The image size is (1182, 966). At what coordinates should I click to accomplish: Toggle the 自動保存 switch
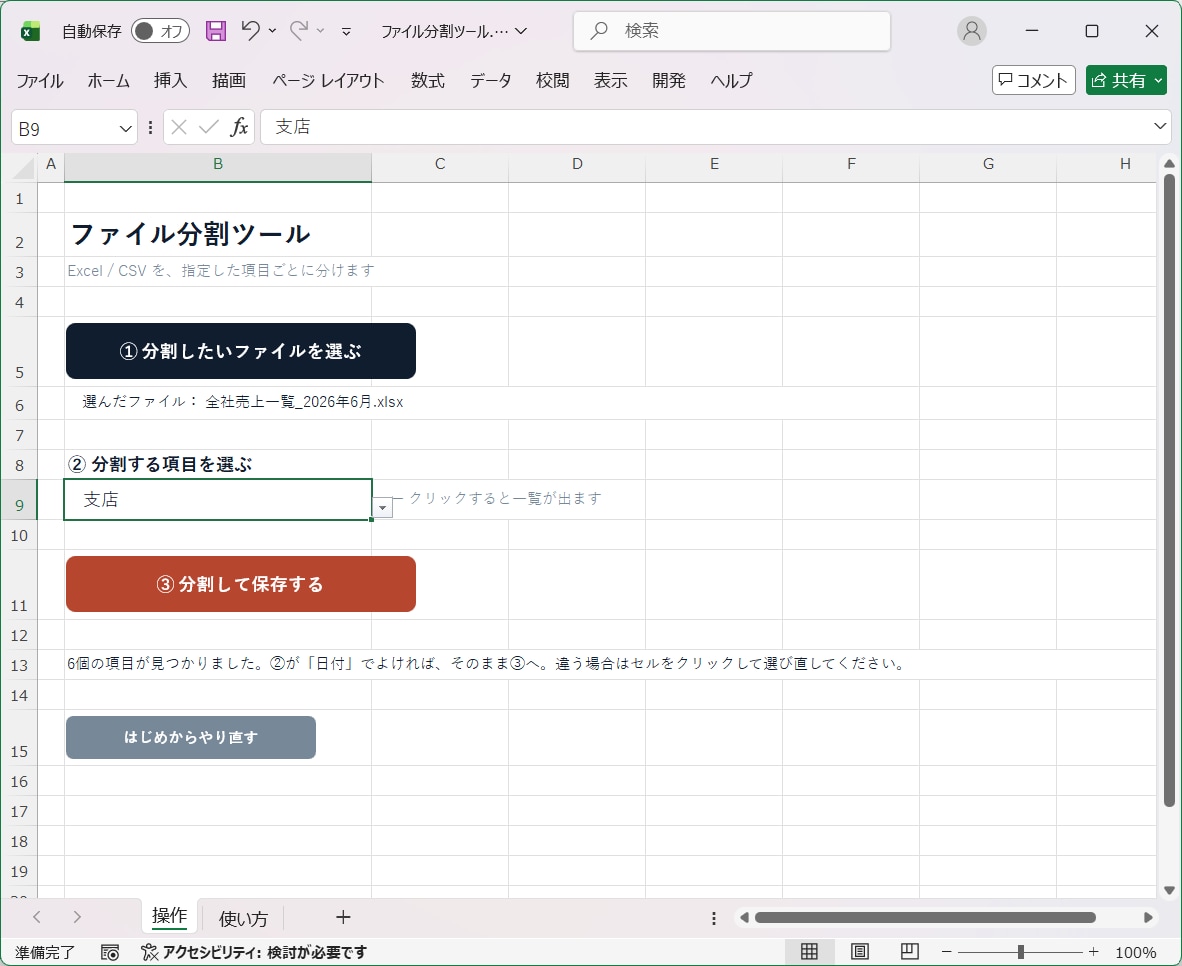point(160,31)
